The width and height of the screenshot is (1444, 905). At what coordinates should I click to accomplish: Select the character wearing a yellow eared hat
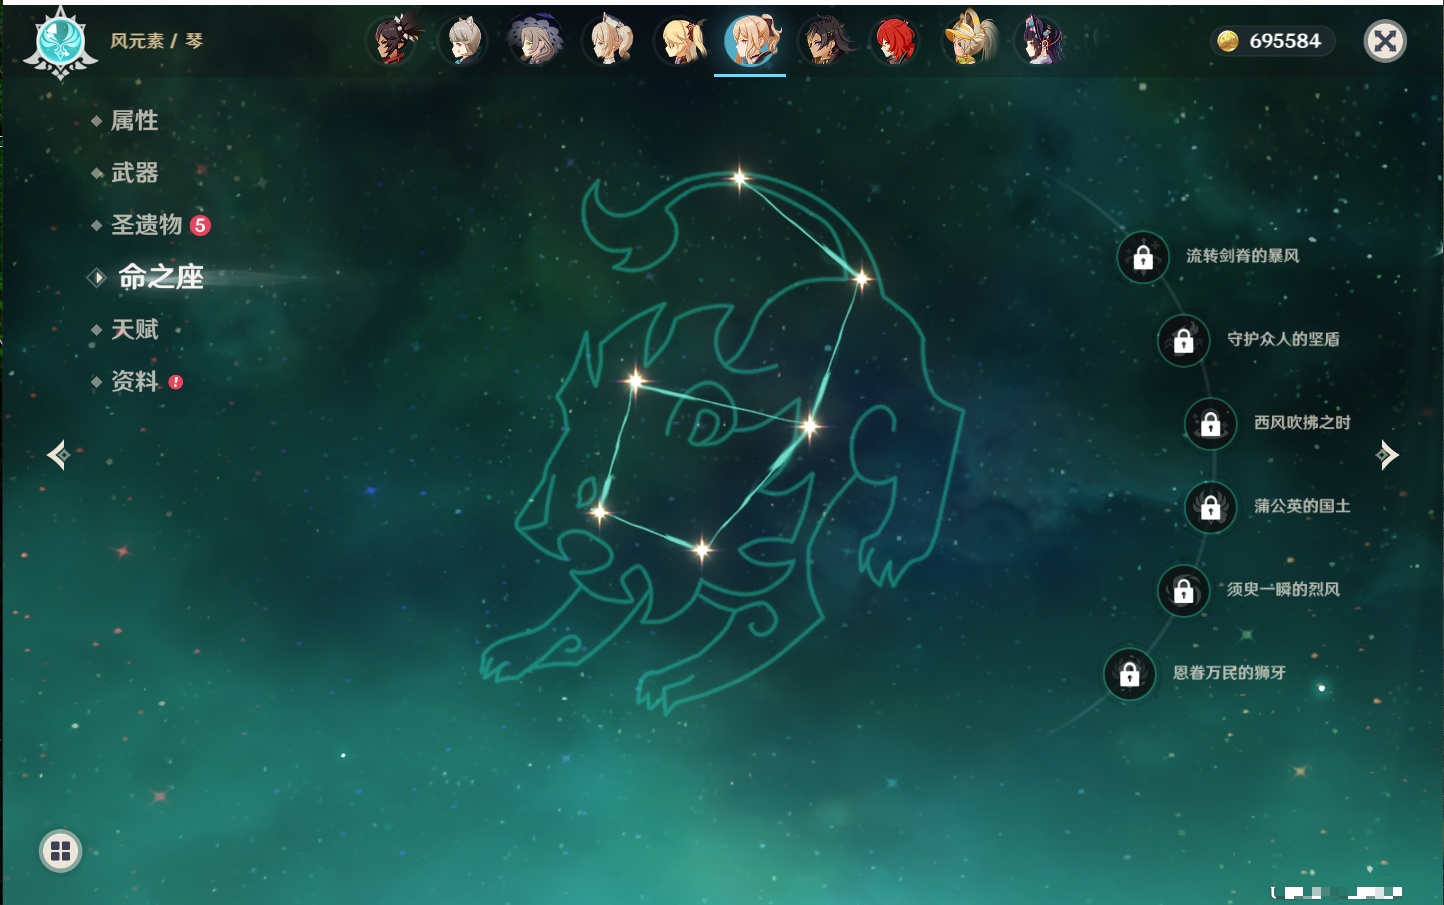click(969, 39)
